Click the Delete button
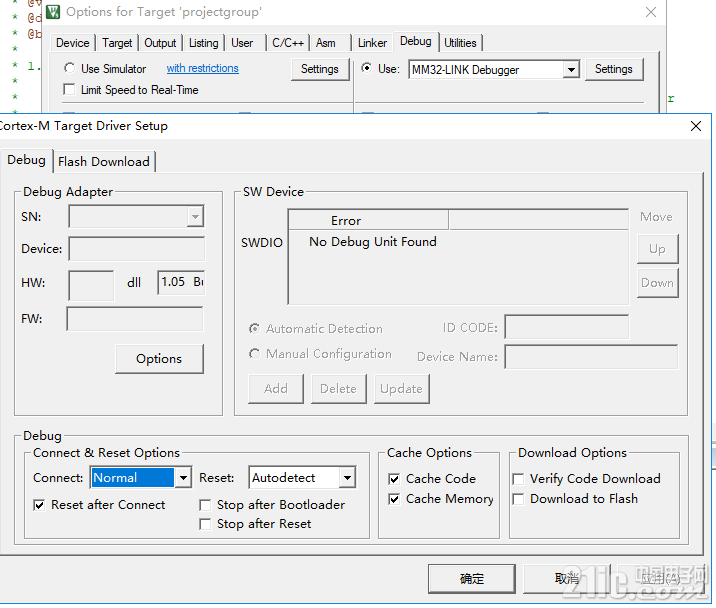This screenshot has height=608, width=716. point(338,389)
